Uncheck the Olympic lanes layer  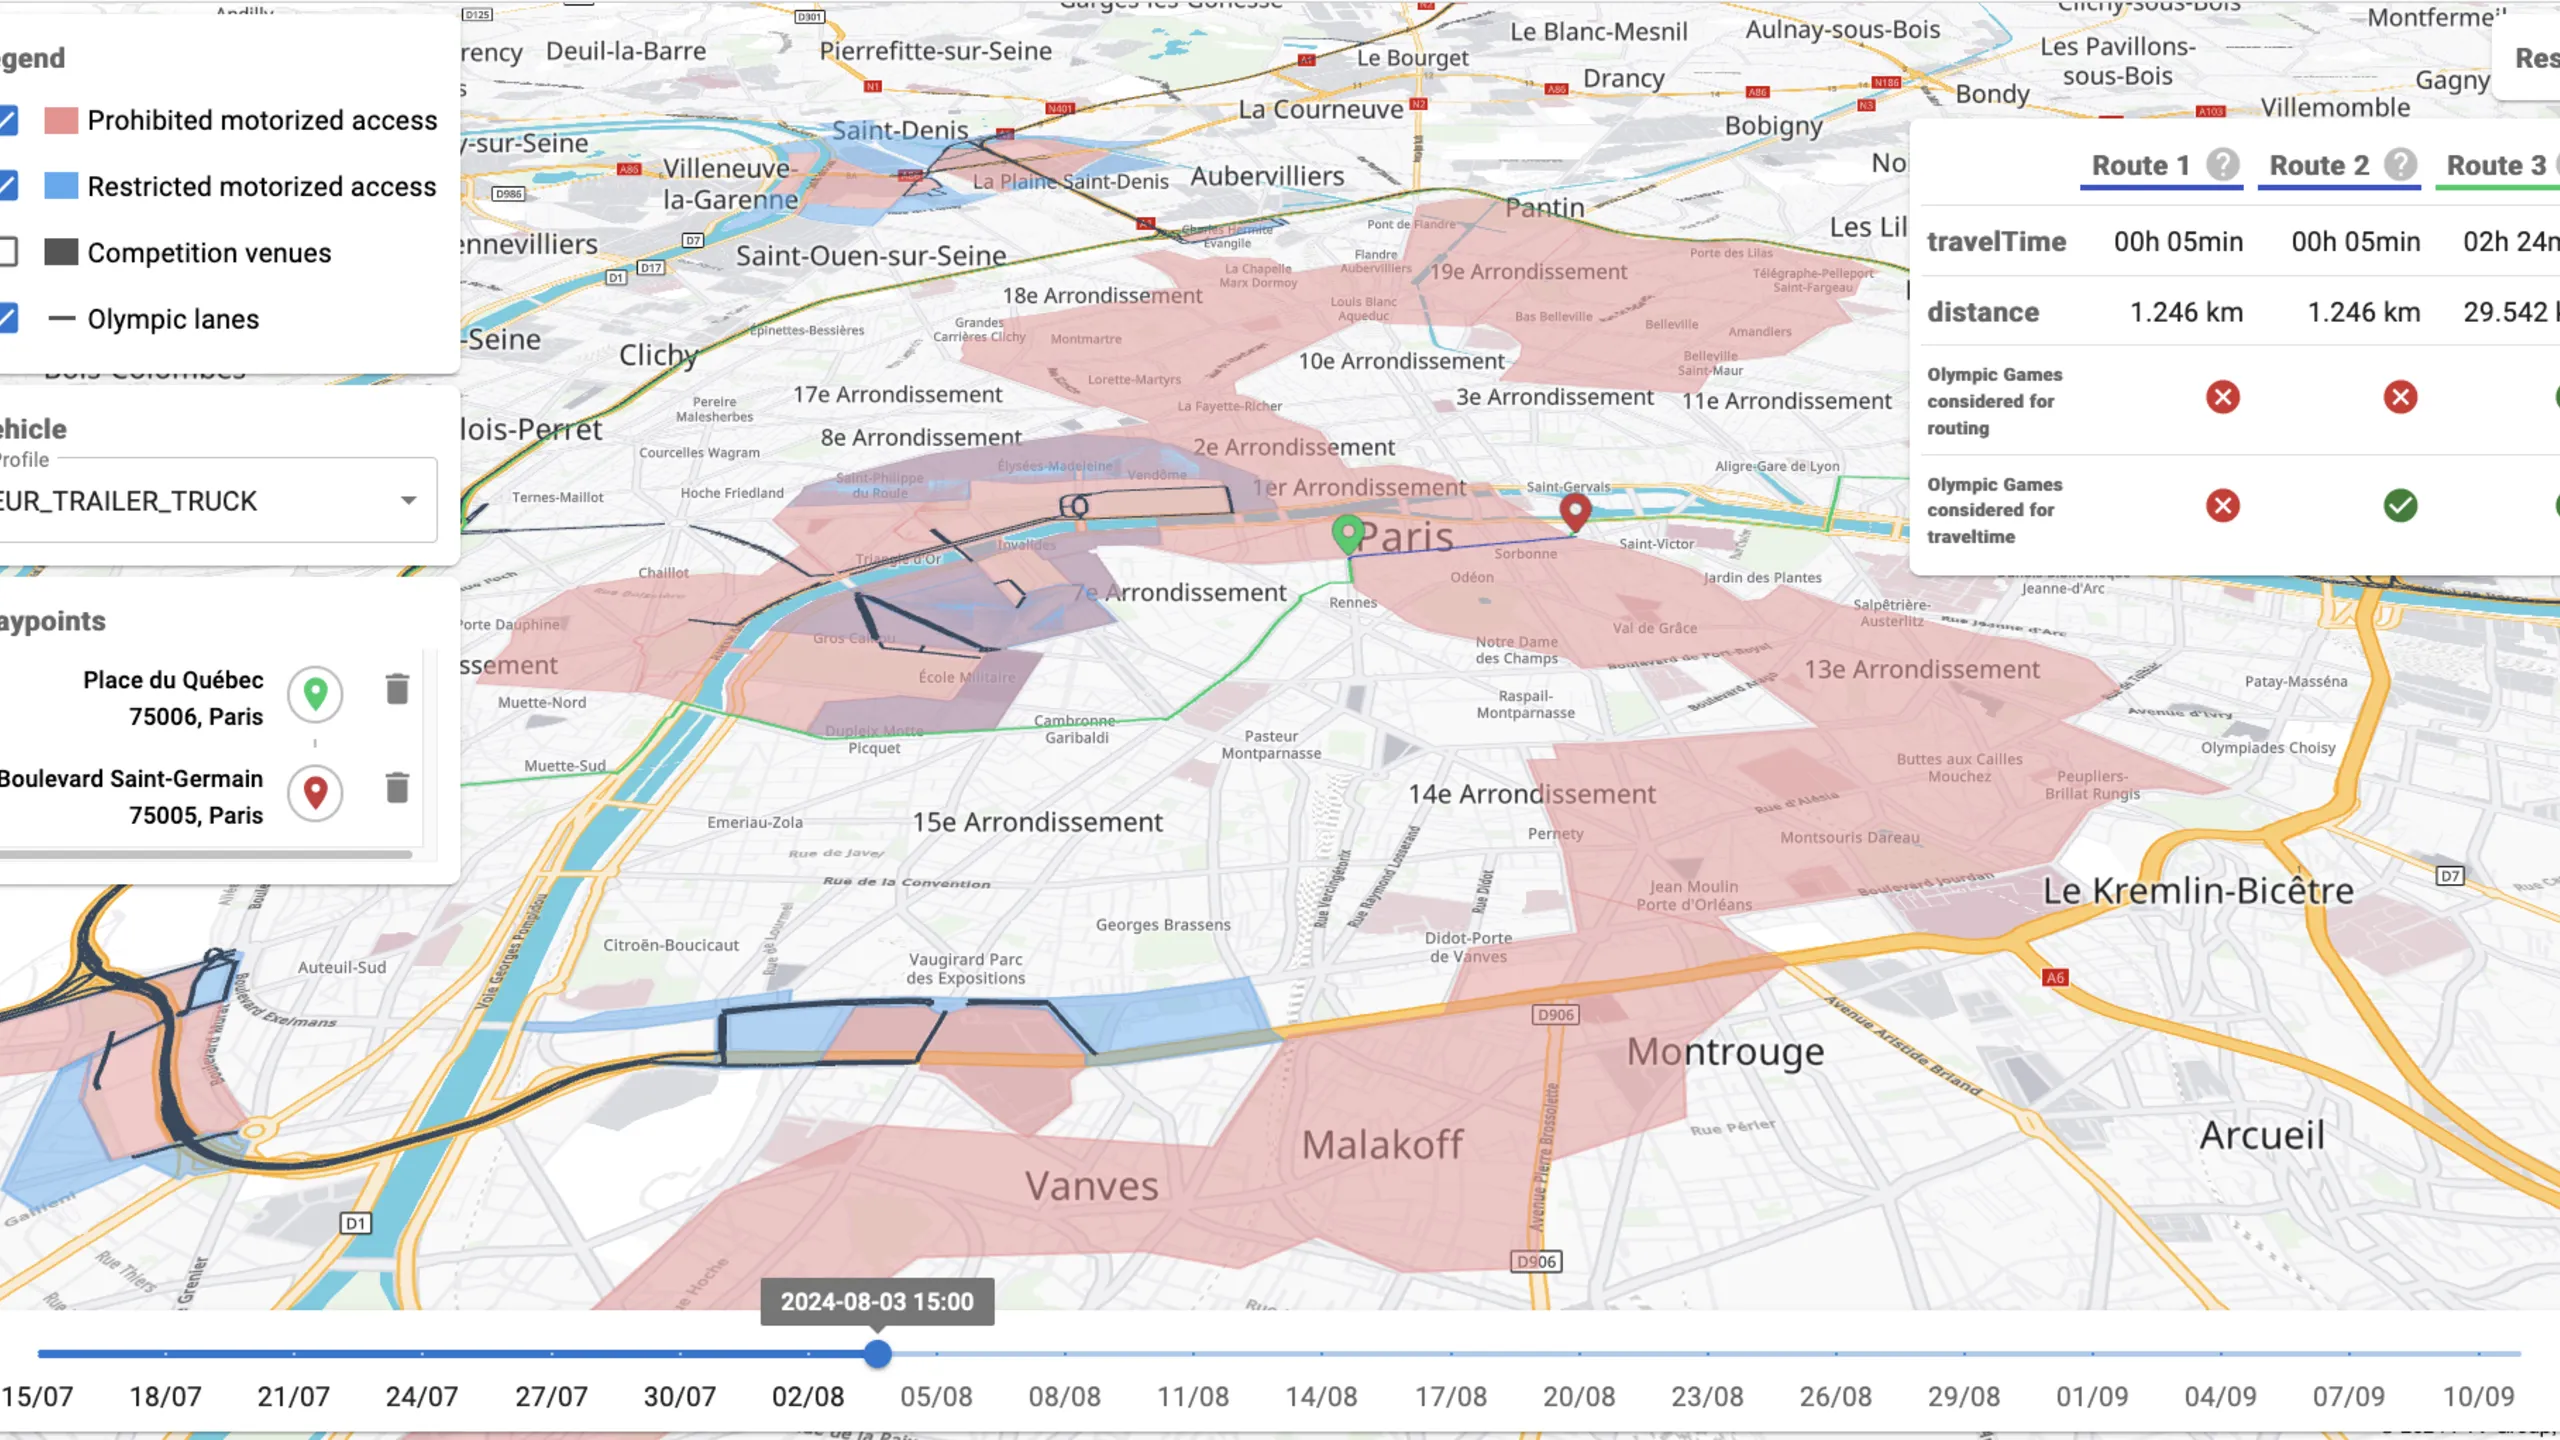[8, 319]
